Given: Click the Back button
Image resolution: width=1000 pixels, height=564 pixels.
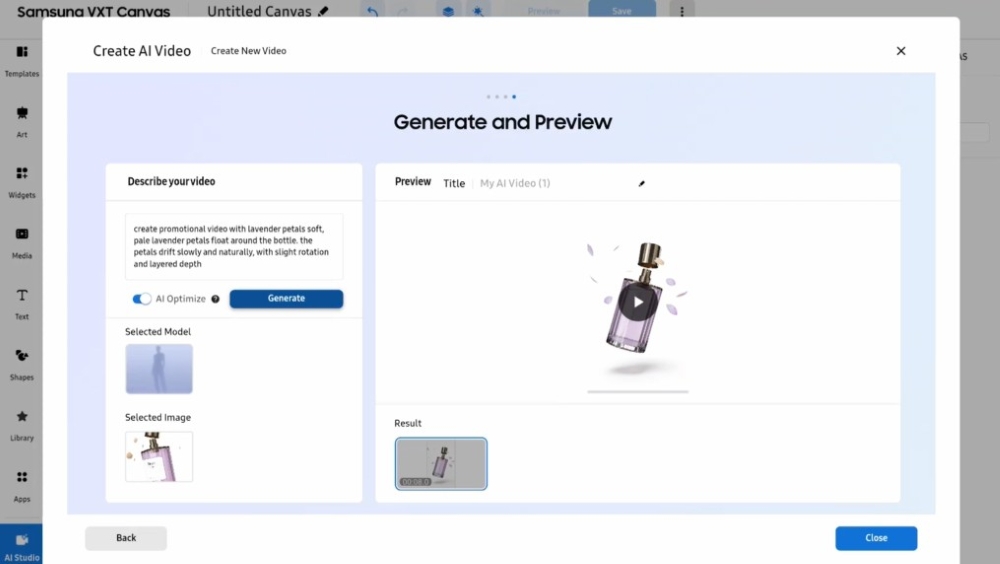Looking at the screenshot, I should point(126,538).
